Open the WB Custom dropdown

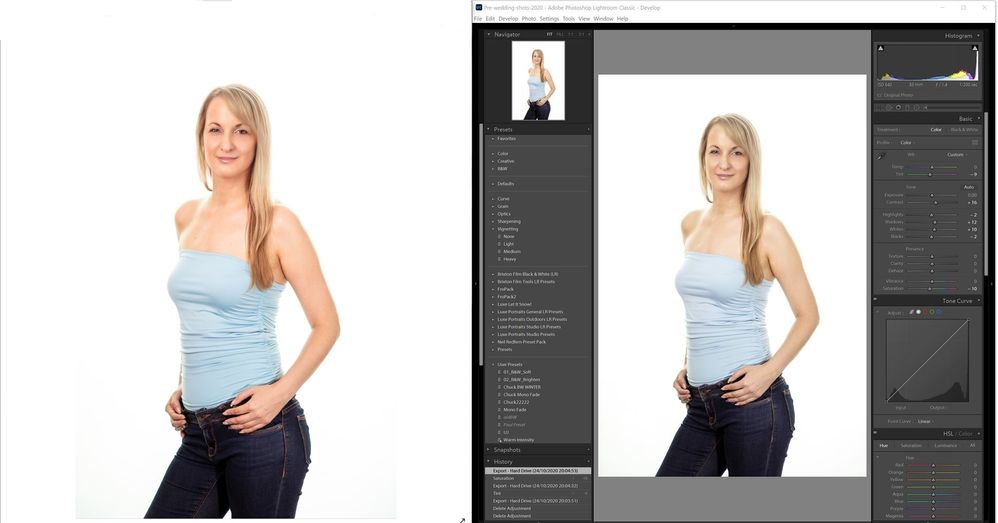point(957,155)
